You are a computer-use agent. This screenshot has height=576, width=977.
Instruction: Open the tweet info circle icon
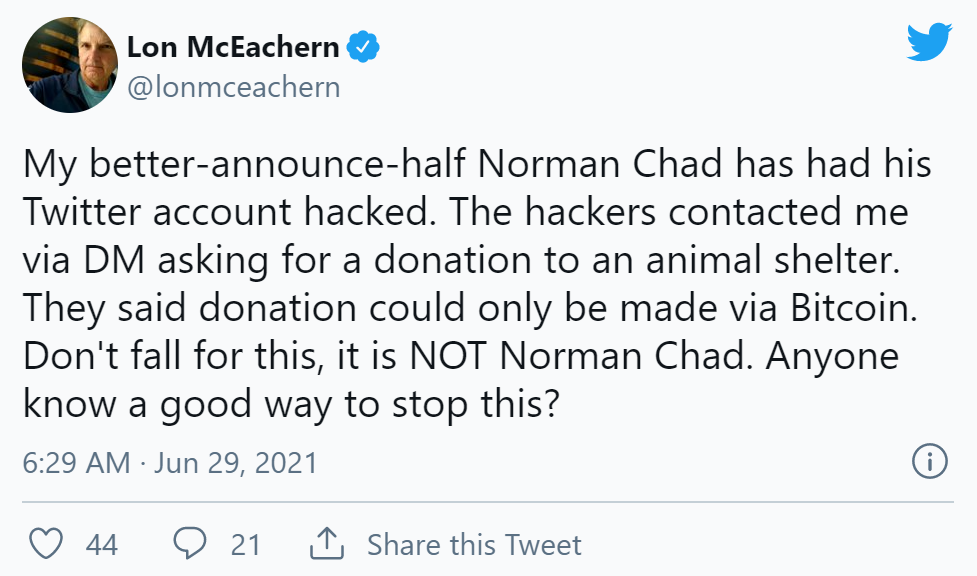point(930,462)
